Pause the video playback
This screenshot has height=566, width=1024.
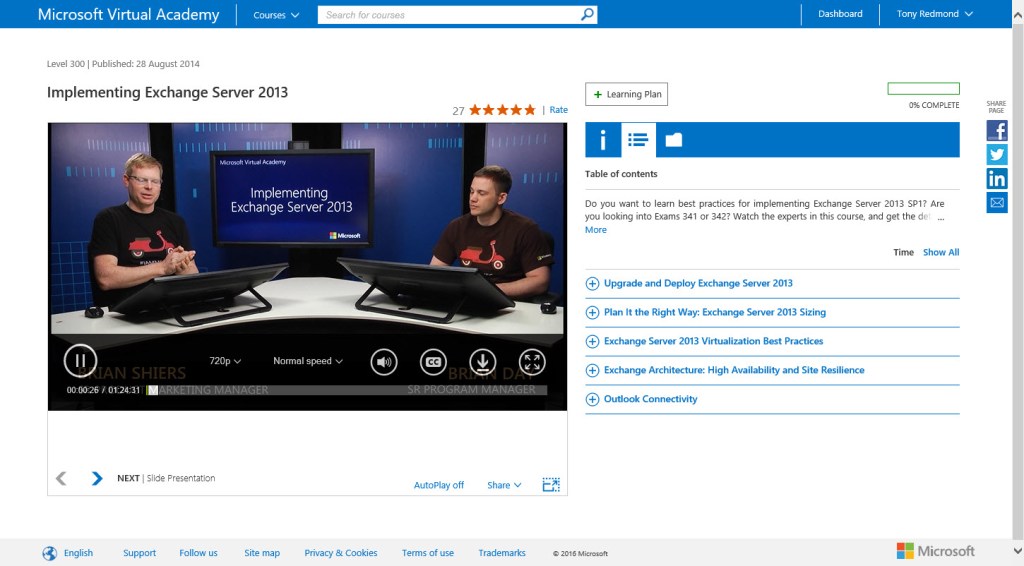coord(80,361)
